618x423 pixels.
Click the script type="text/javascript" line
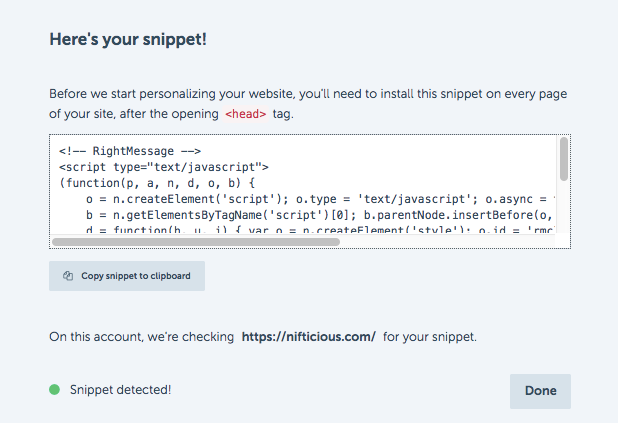(164, 167)
